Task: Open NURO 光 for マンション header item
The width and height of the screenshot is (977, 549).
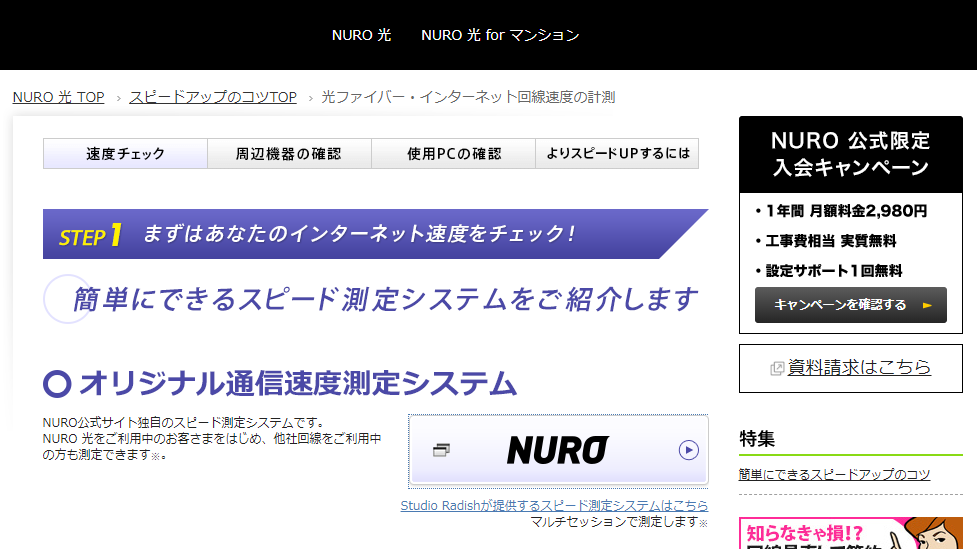Action: click(500, 35)
